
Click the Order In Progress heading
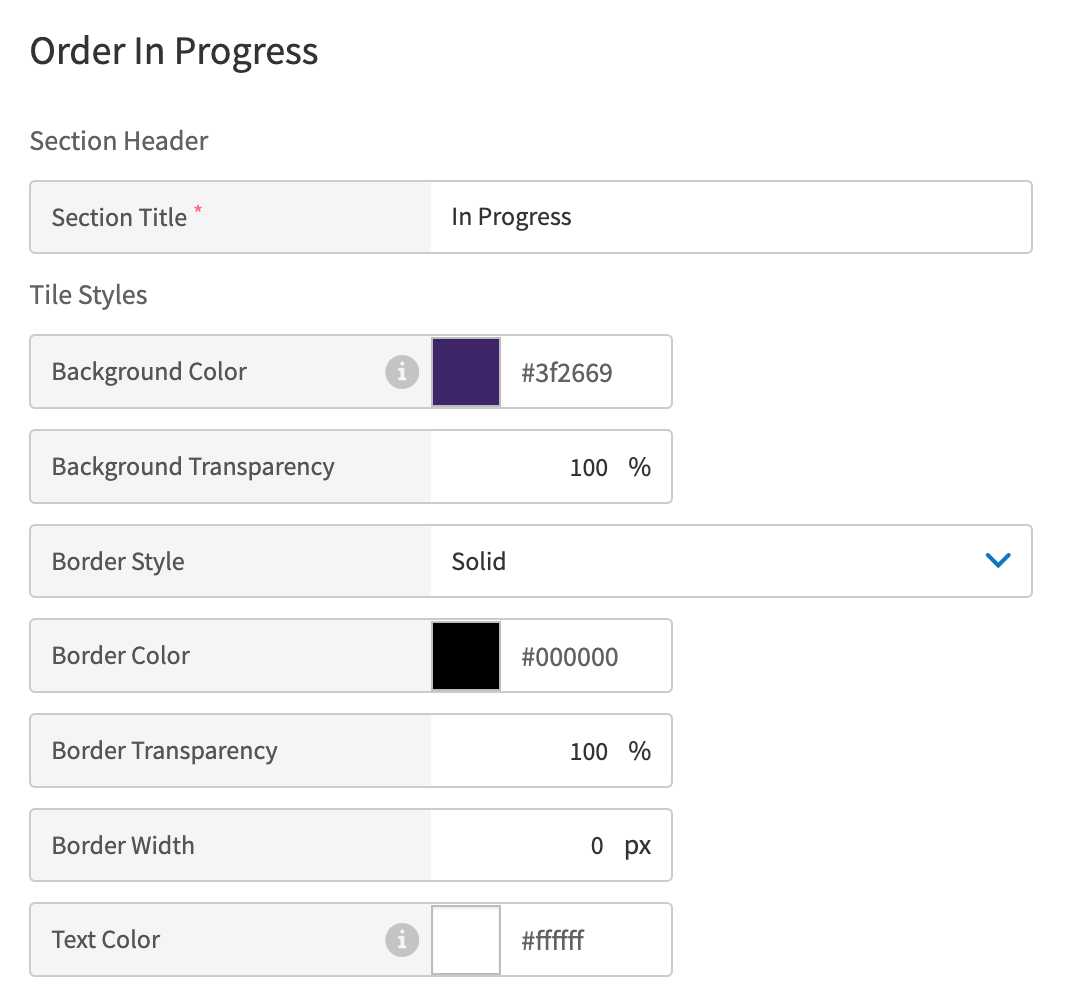pyautogui.click(x=173, y=51)
